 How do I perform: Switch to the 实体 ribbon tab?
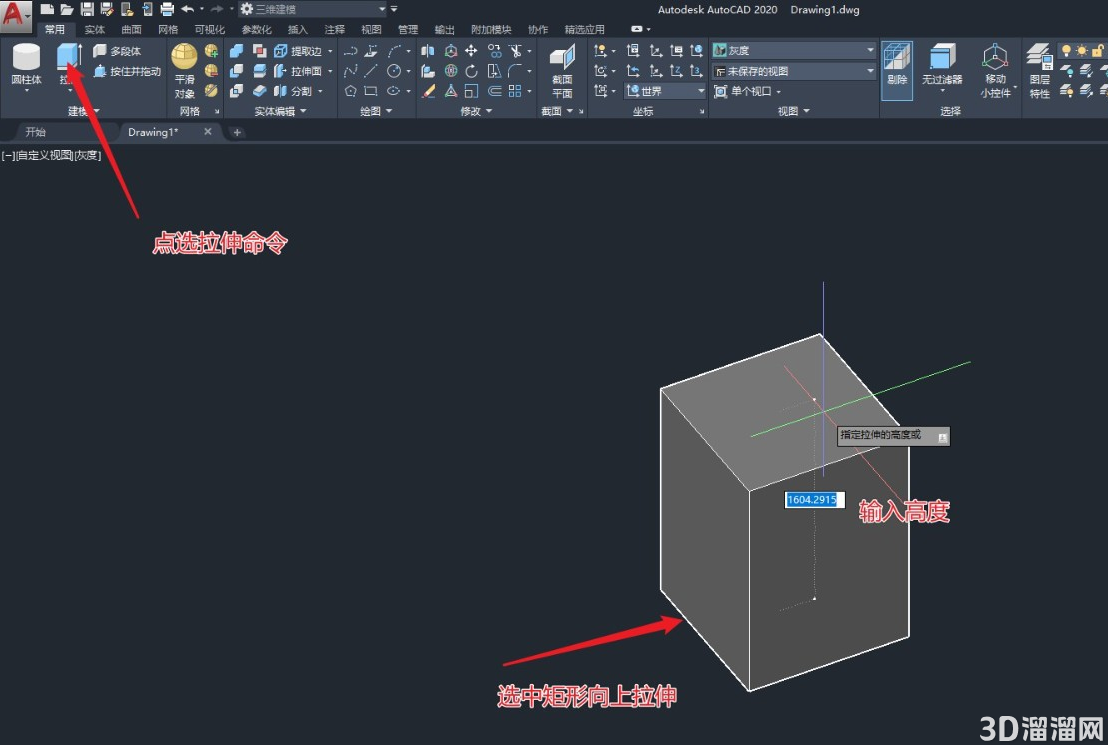pyautogui.click(x=94, y=30)
